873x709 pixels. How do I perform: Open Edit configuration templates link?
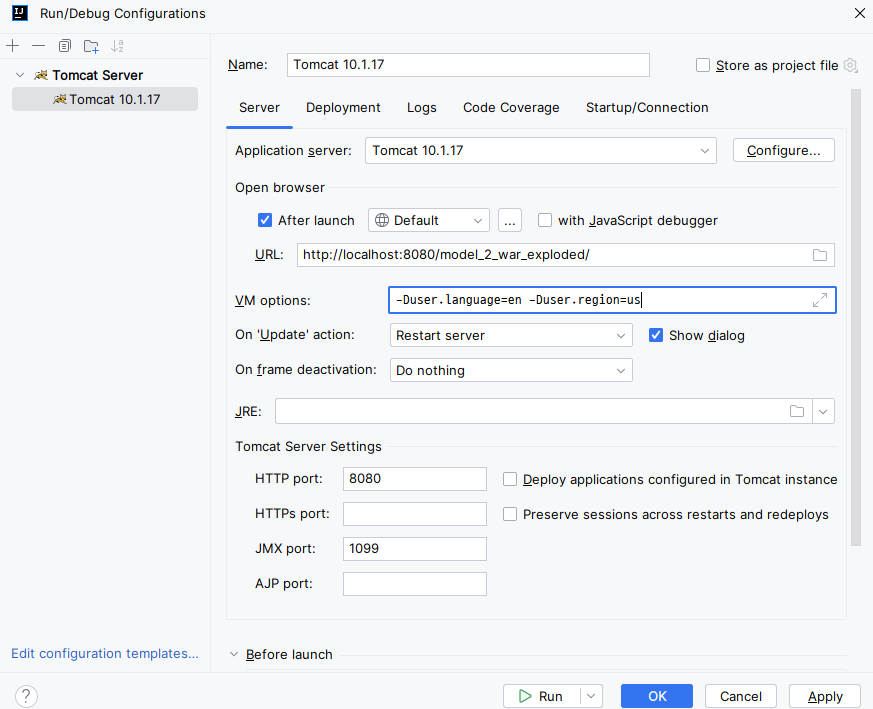click(x=105, y=653)
